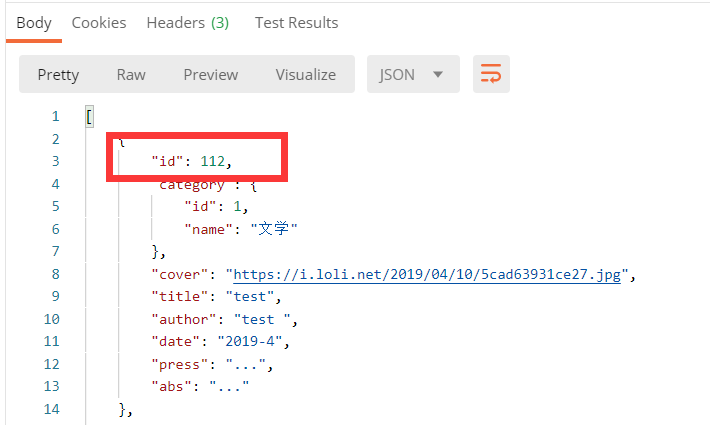Viewport: 710px width, 425px height.
Task: Click the "title" key on line 9
Action: click(x=177, y=297)
